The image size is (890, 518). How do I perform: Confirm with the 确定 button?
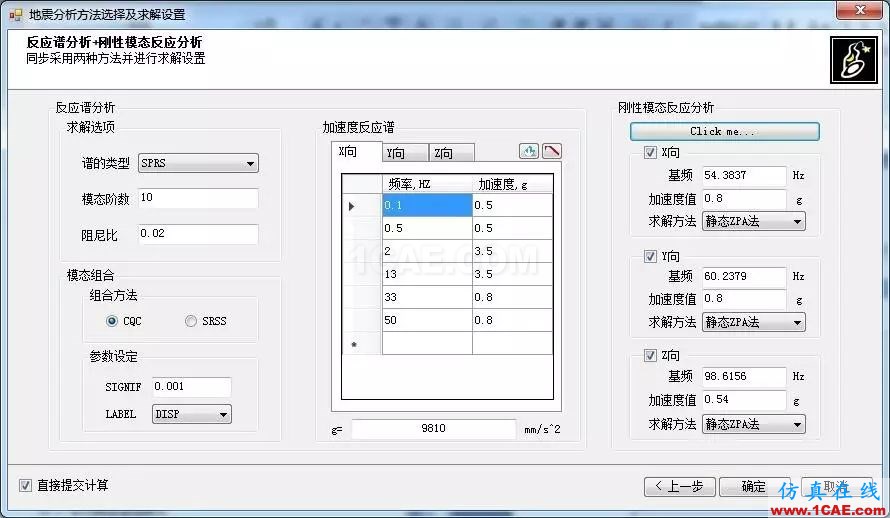754,486
